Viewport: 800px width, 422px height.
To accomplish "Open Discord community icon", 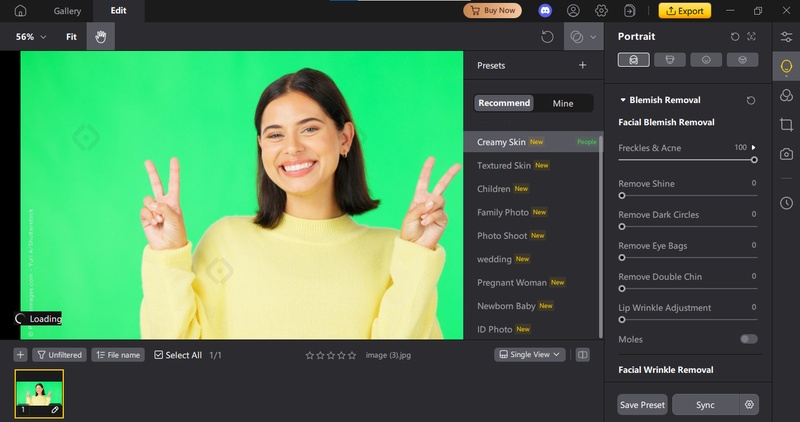I will click(x=544, y=11).
